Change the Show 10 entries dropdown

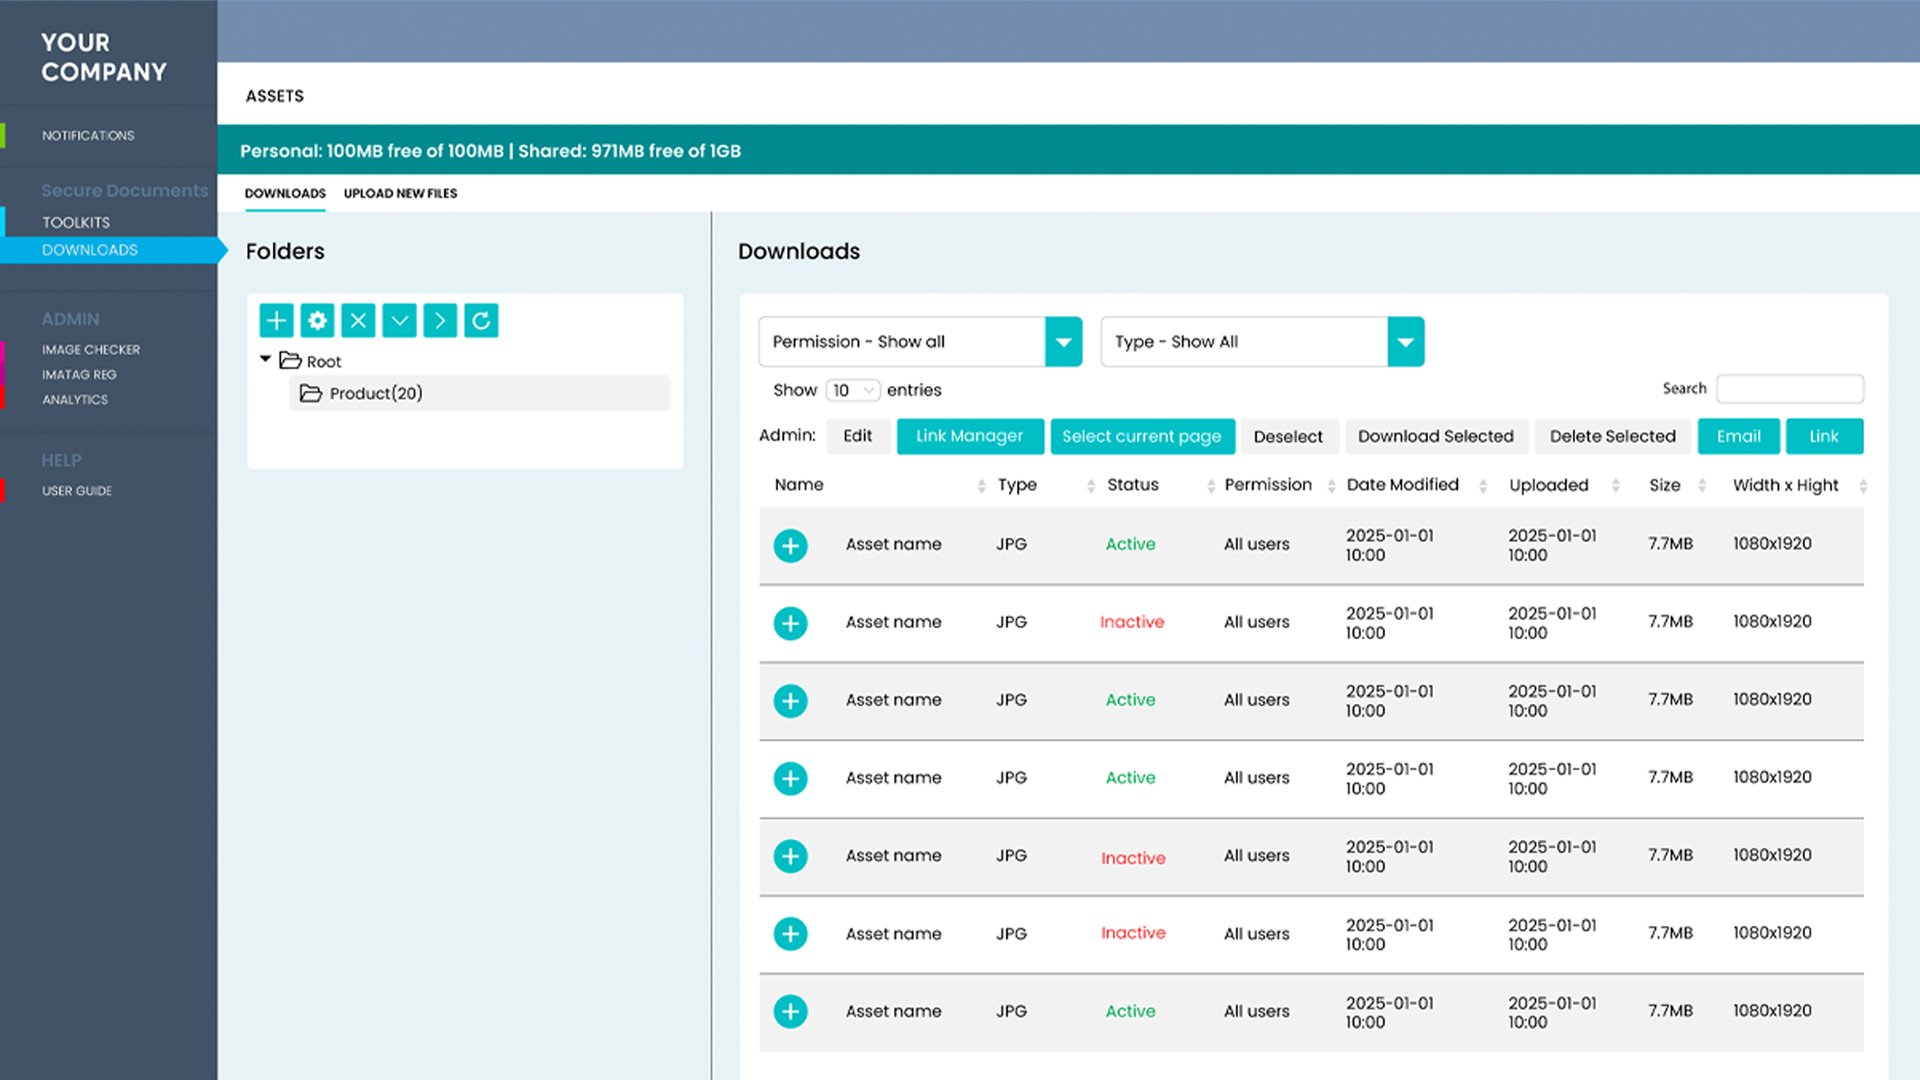point(853,390)
